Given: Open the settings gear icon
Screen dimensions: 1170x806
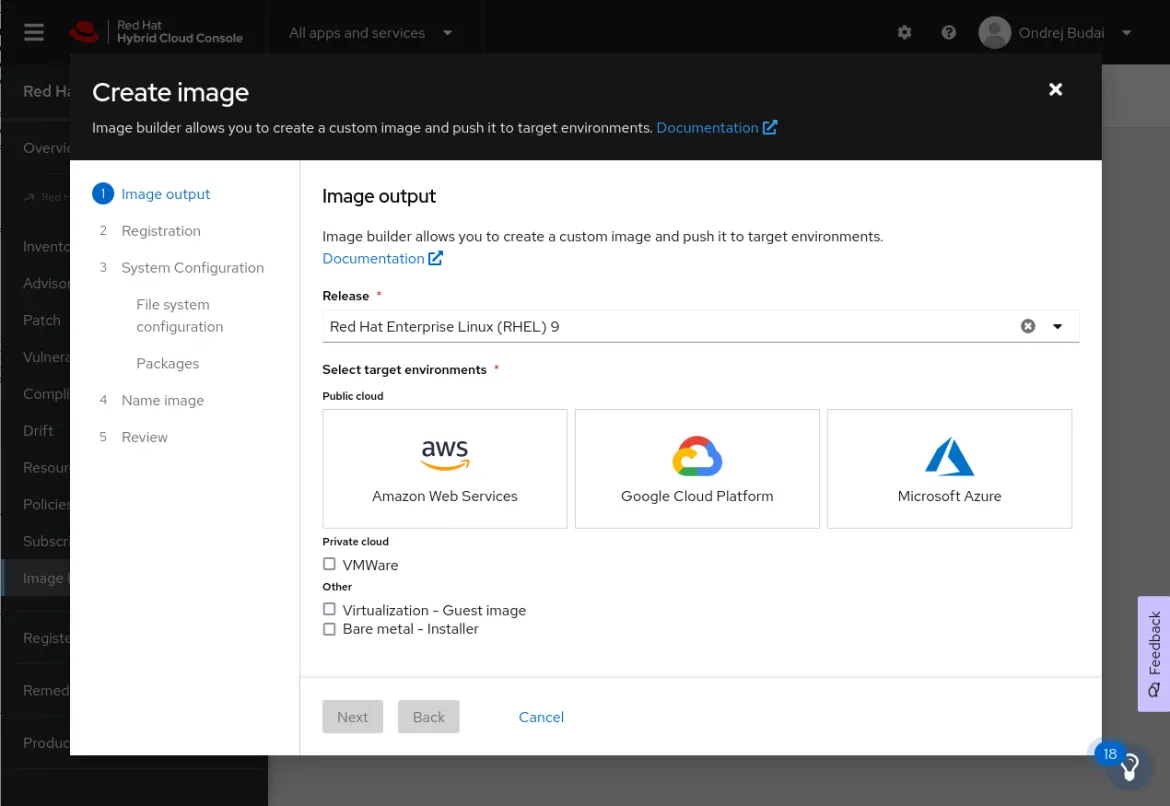Looking at the screenshot, I should (904, 32).
